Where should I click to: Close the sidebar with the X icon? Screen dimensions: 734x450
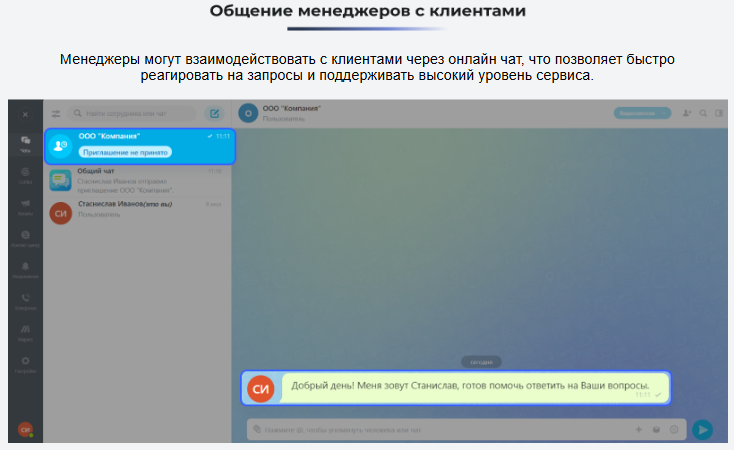pyautogui.click(x=25, y=114)
